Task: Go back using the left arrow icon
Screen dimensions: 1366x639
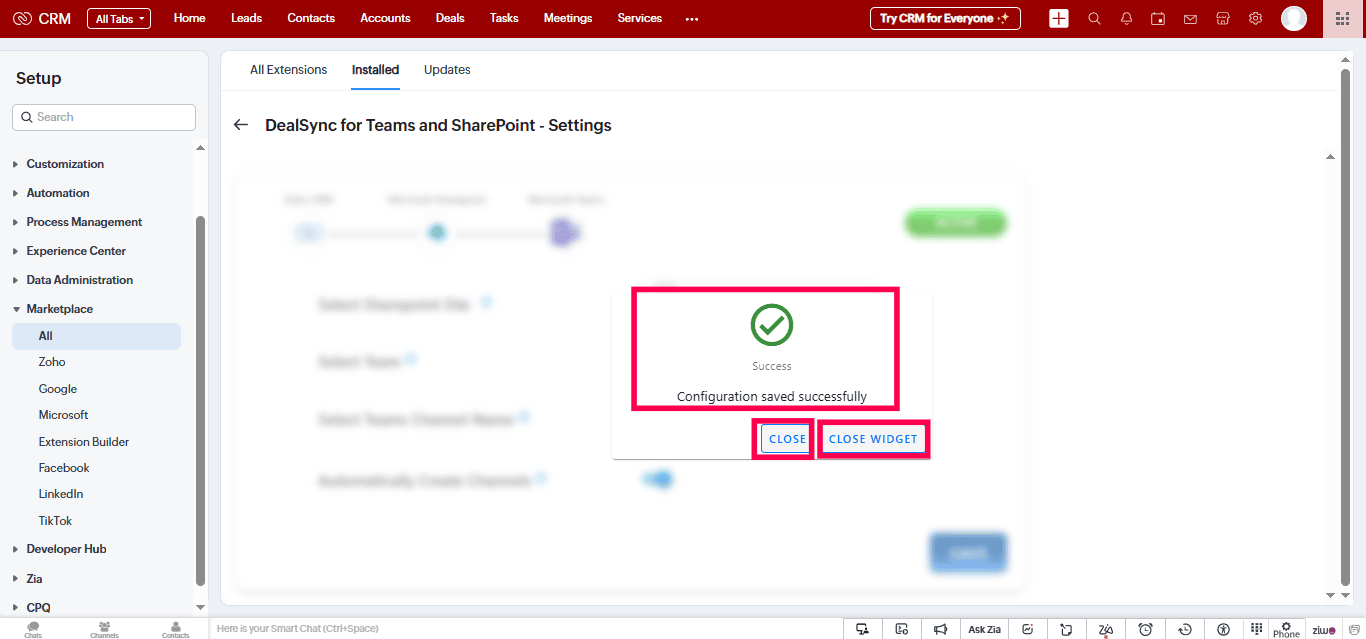Action: click(x=240, y=125)
